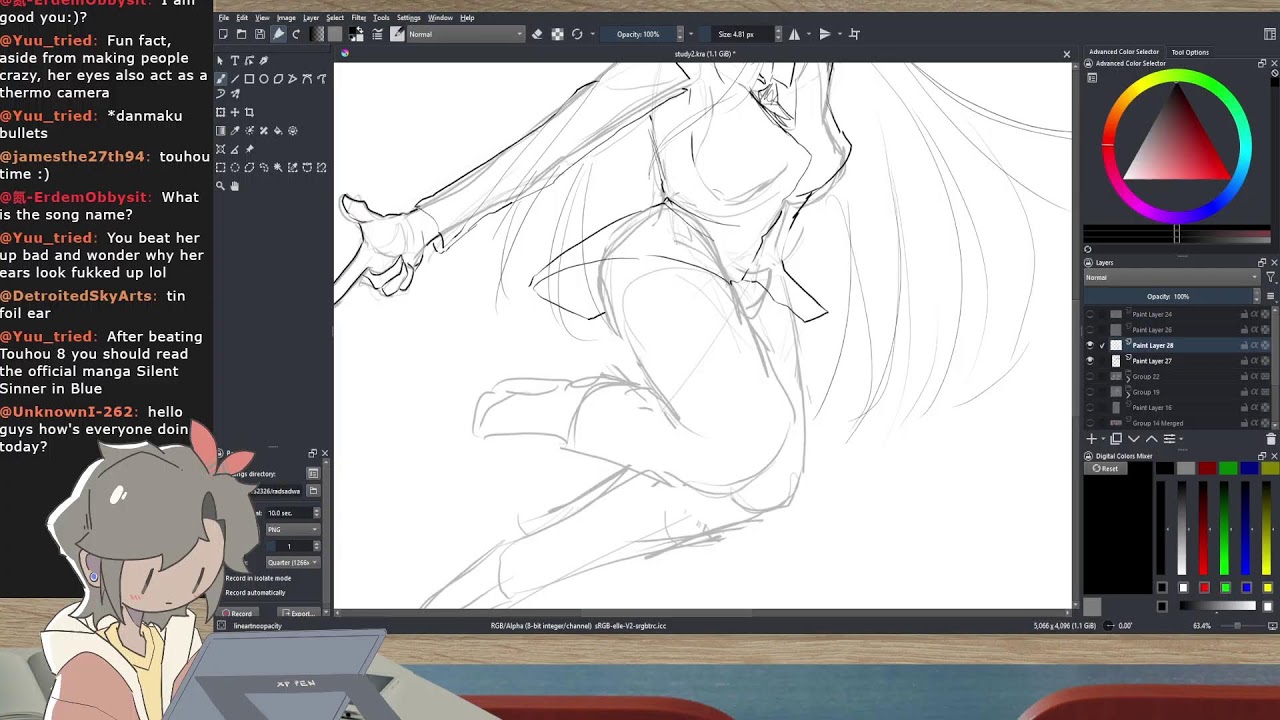Choose the Measure tool
The width and height of the screenshot is (1280, 720).
tap(235, 149)
